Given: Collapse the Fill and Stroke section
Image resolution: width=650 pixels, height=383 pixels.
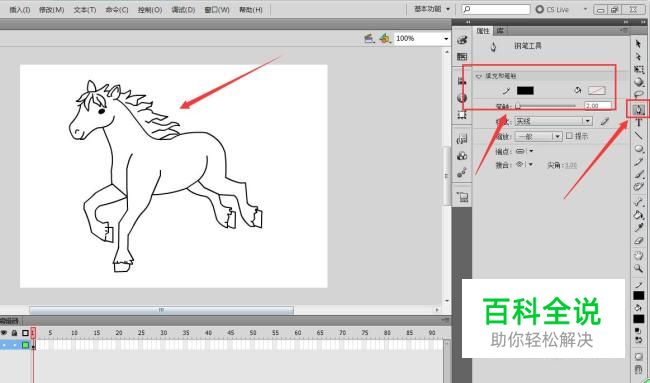Looking at the screenshot, I should point(479,76).
